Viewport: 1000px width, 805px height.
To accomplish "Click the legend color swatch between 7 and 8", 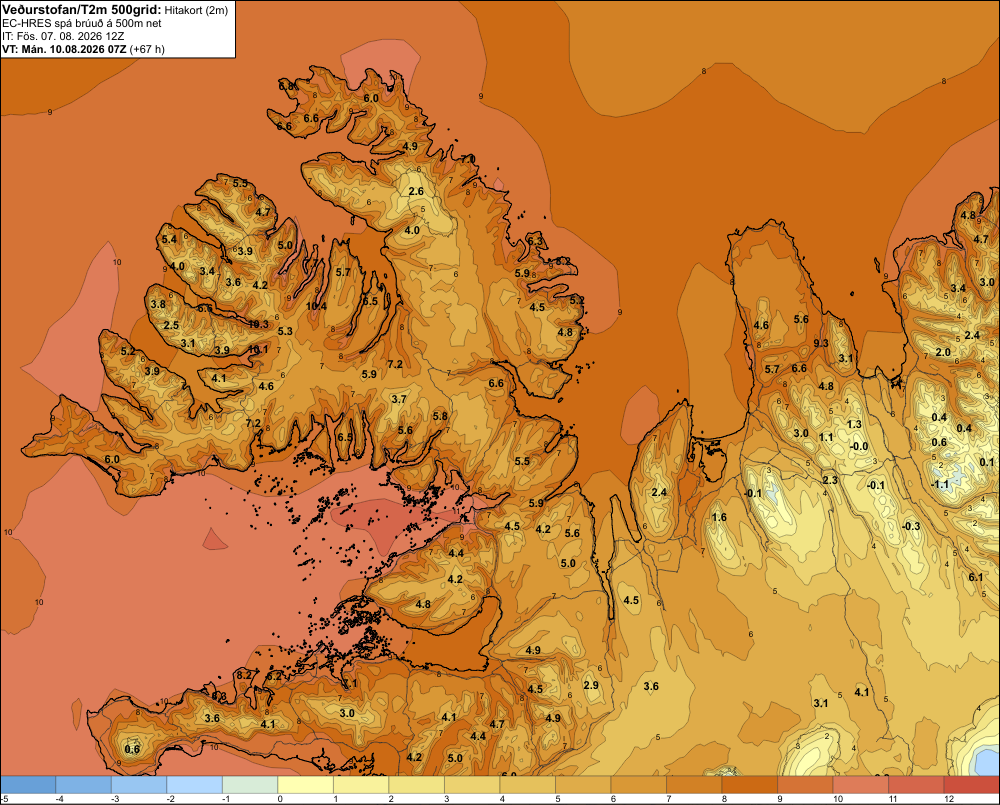I will coord(694,785).
